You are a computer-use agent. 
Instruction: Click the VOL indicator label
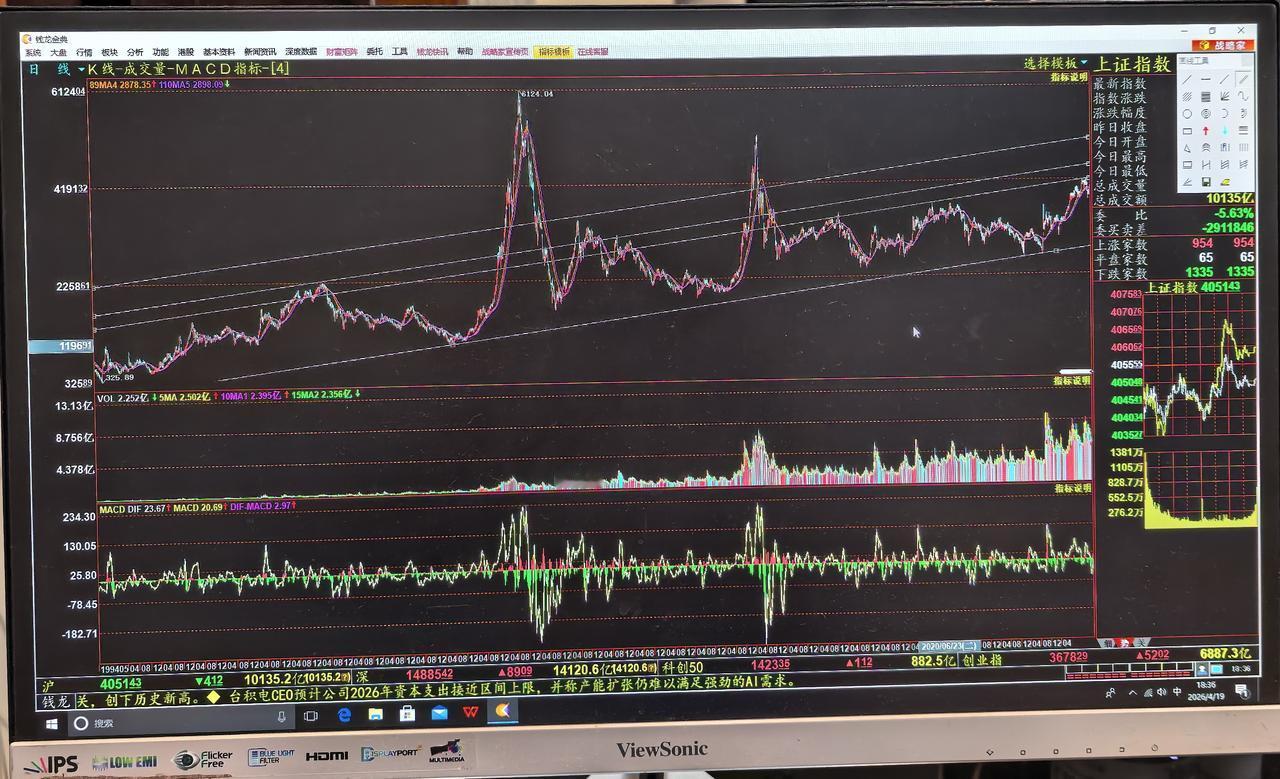pyautogui.click(x=120, y=397)
